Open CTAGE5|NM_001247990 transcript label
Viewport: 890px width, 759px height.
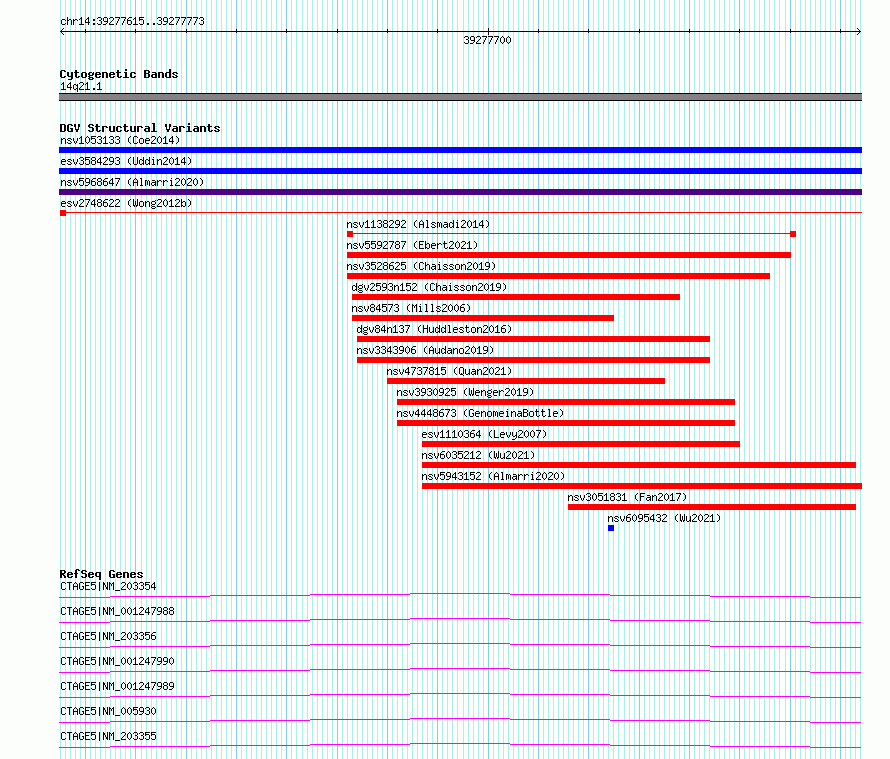pyautogui.click(x=117, y=661)
